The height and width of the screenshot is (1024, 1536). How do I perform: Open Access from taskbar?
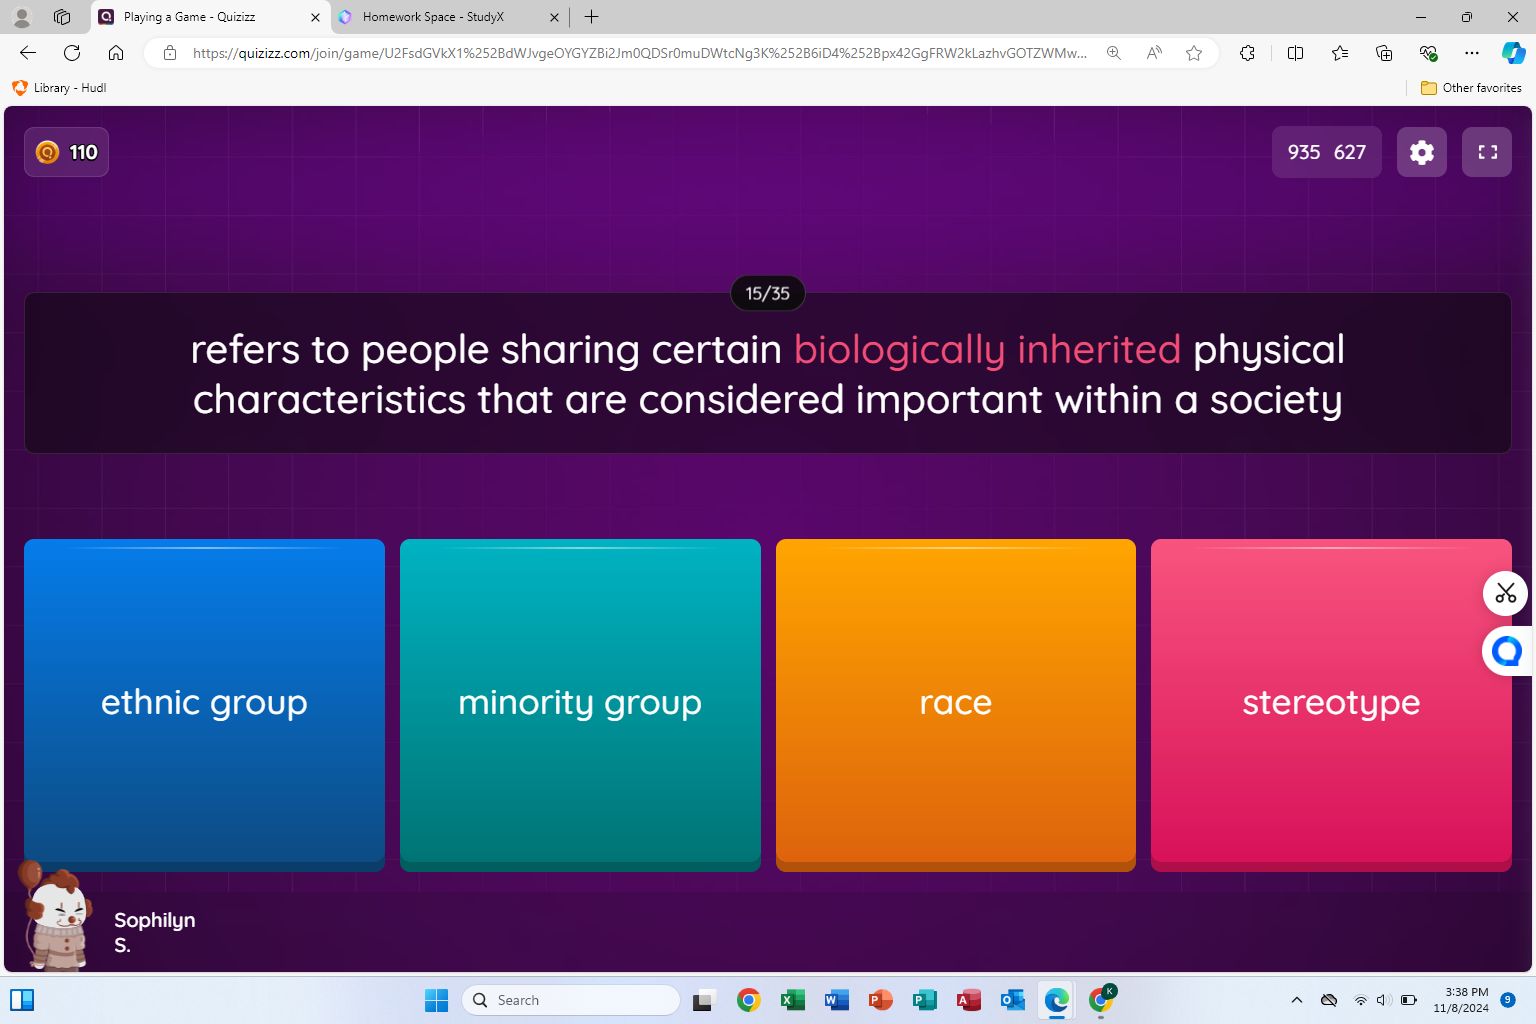pos(969,1000)
